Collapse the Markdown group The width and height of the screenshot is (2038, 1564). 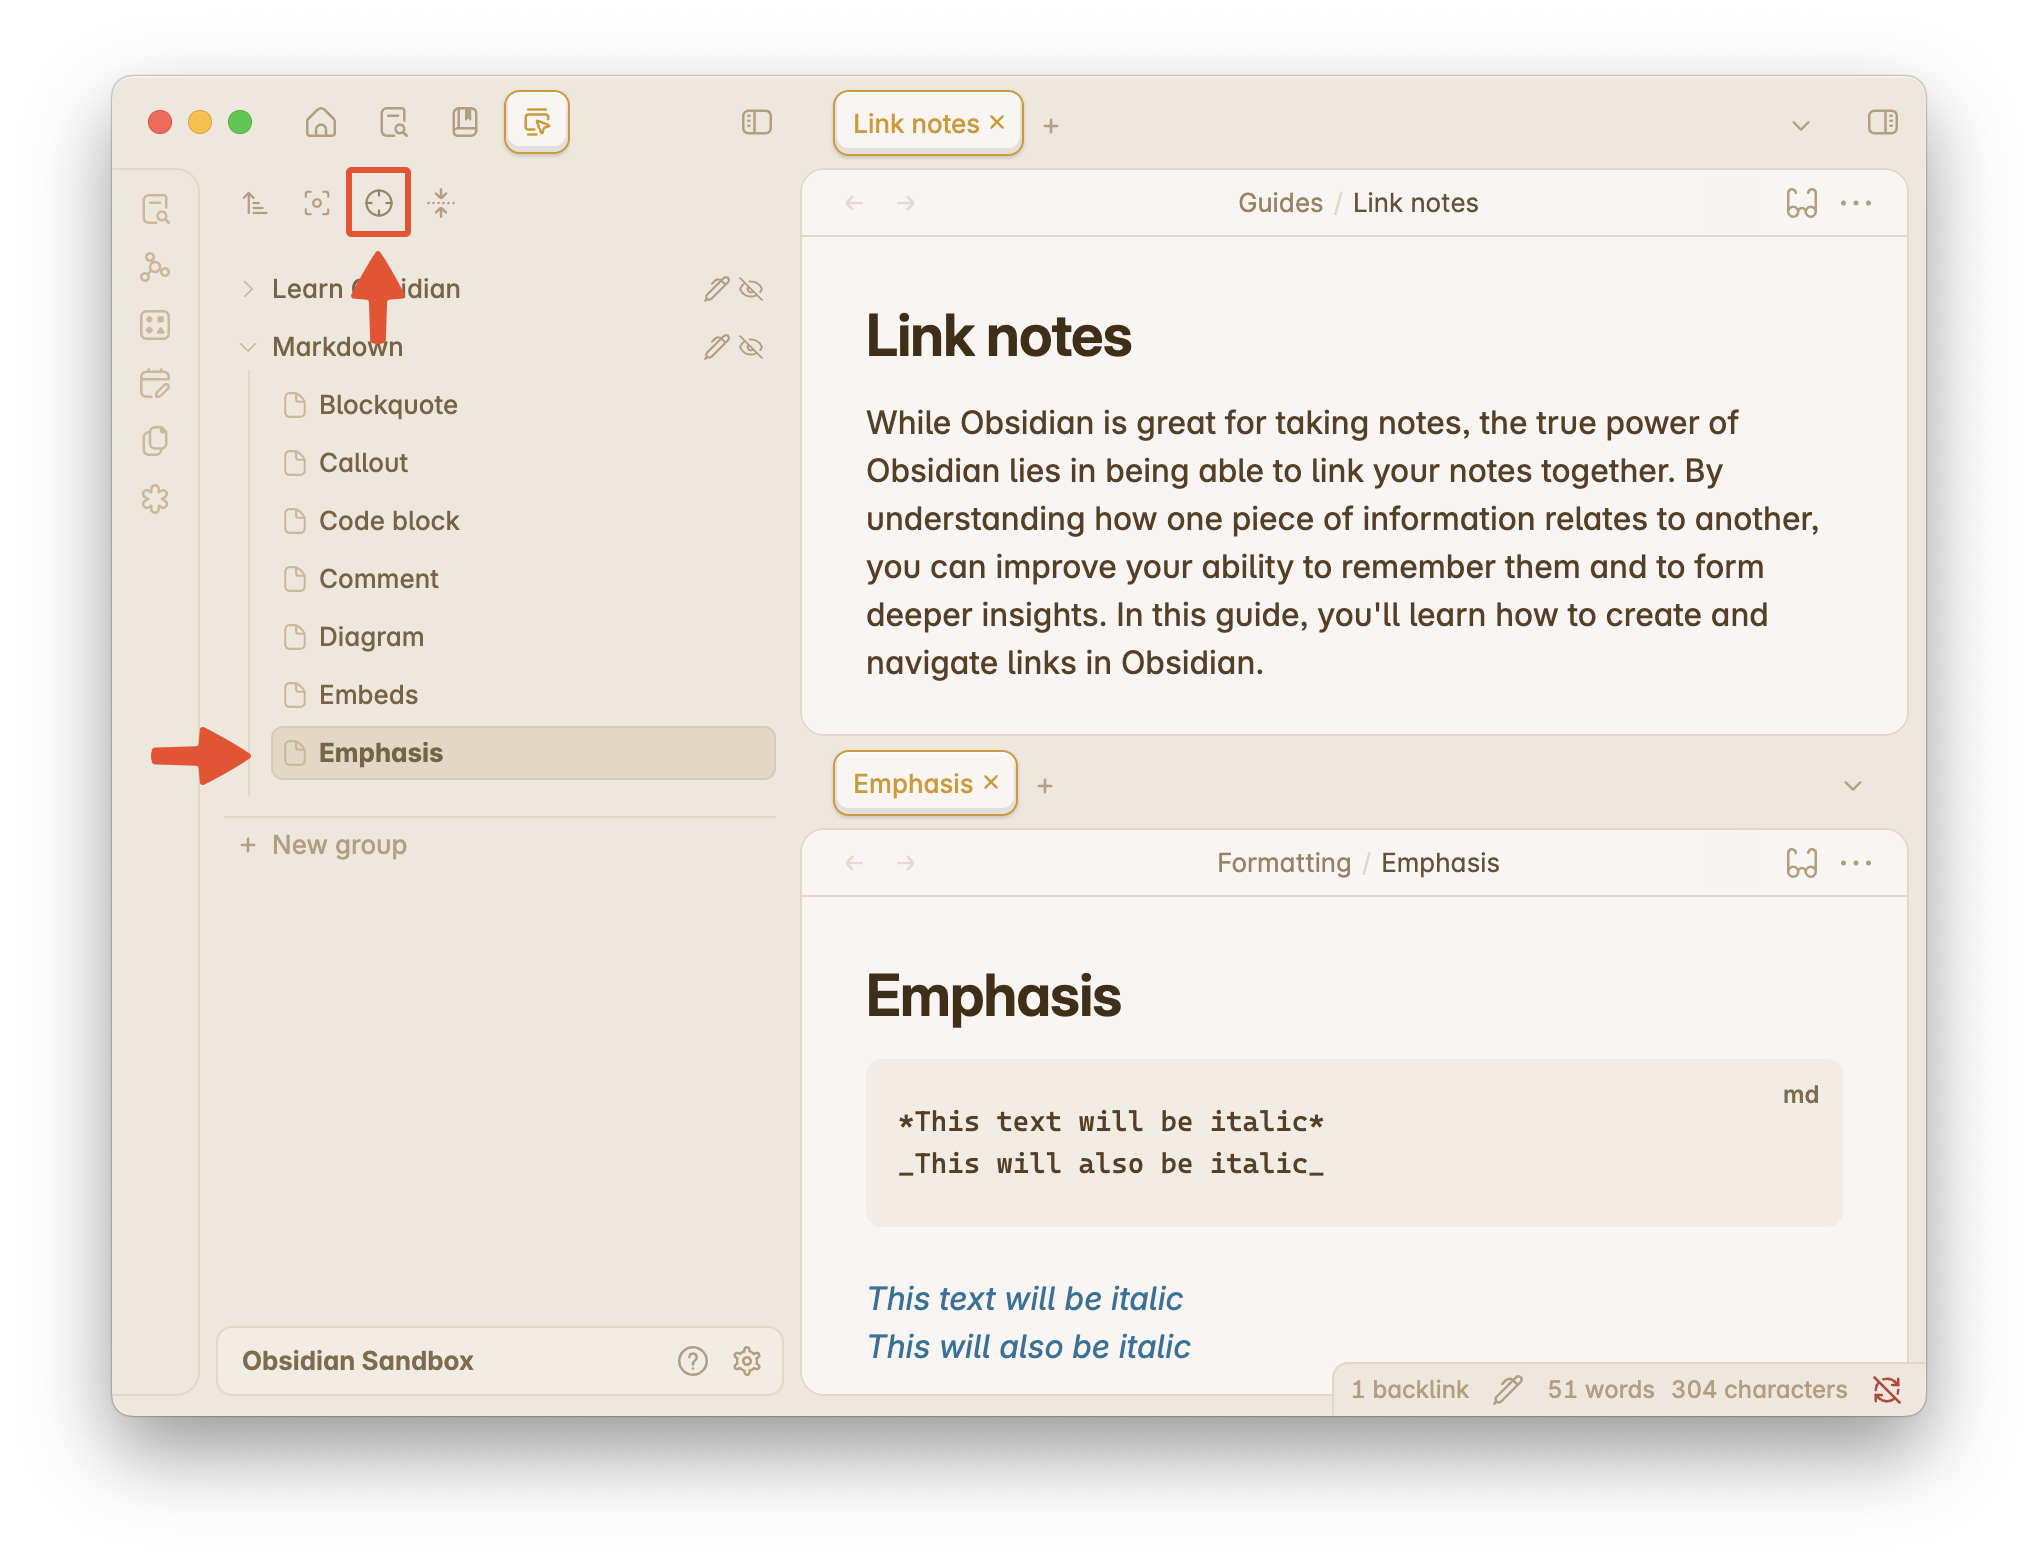point(248,347)
